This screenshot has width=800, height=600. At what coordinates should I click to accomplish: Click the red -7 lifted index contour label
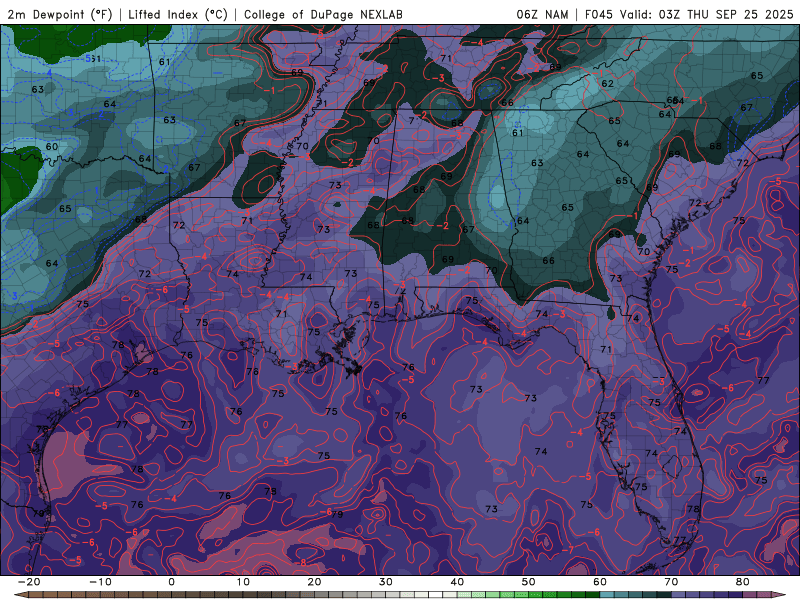point(567,549)
